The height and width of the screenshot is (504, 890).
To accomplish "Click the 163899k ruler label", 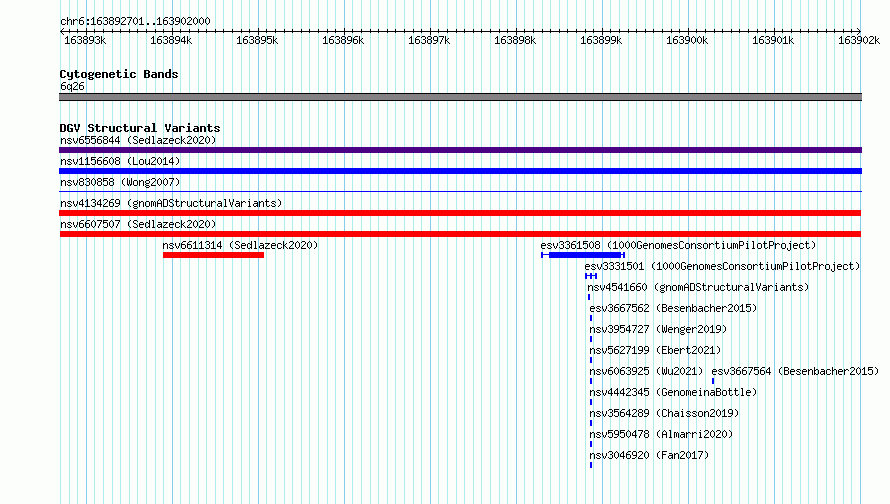I will (601, 40).
